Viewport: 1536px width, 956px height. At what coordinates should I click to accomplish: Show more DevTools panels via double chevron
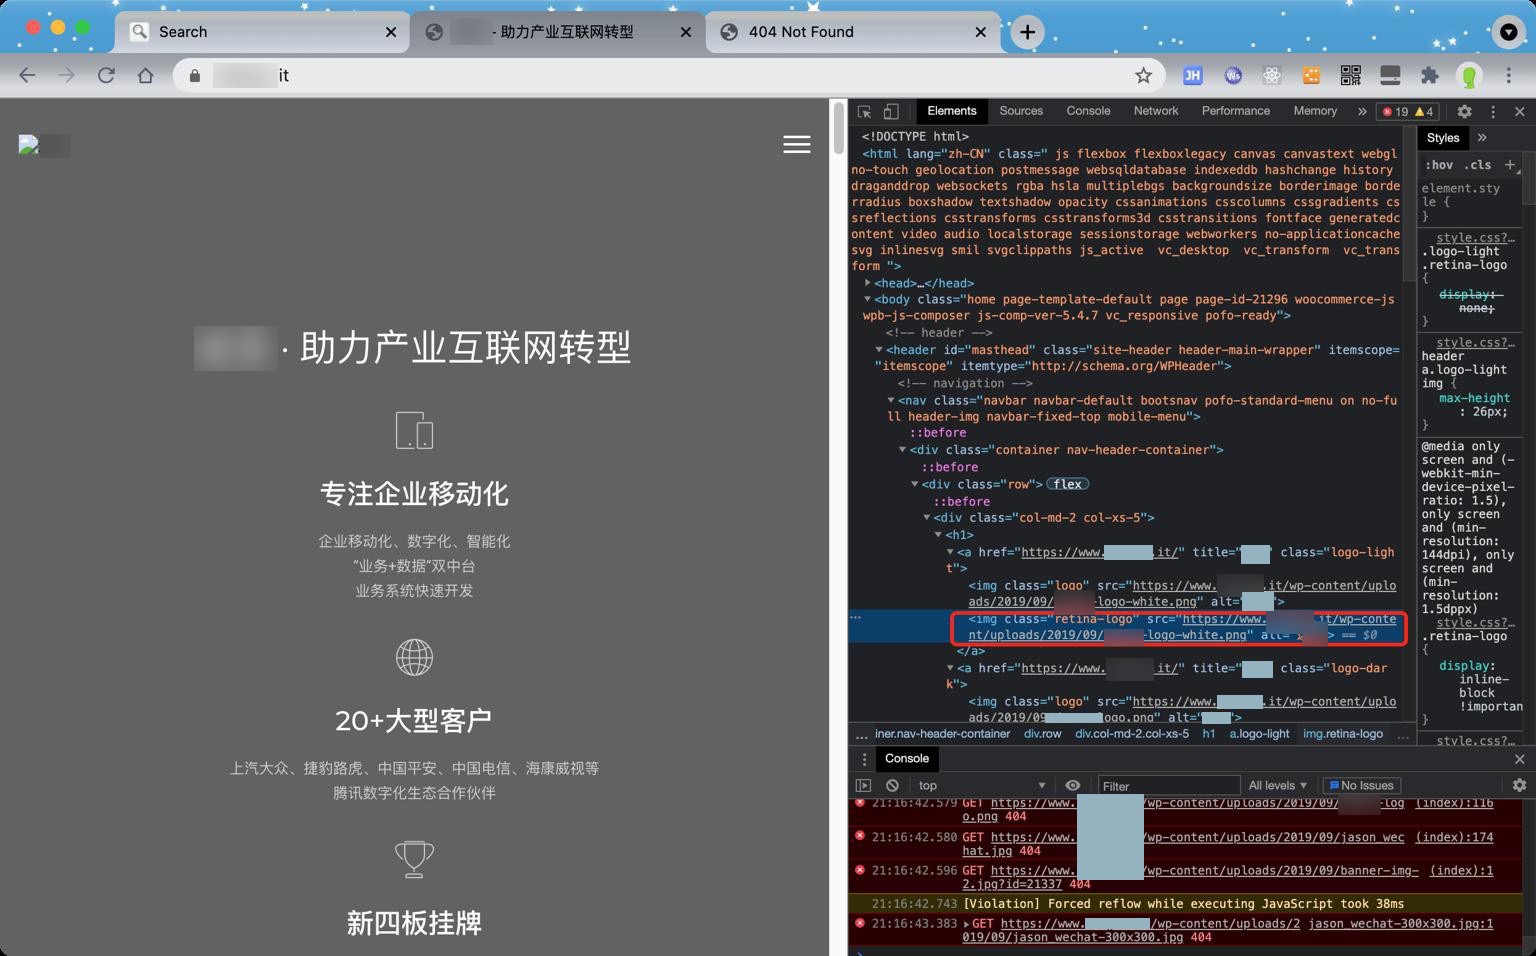tap(1362, 111)
